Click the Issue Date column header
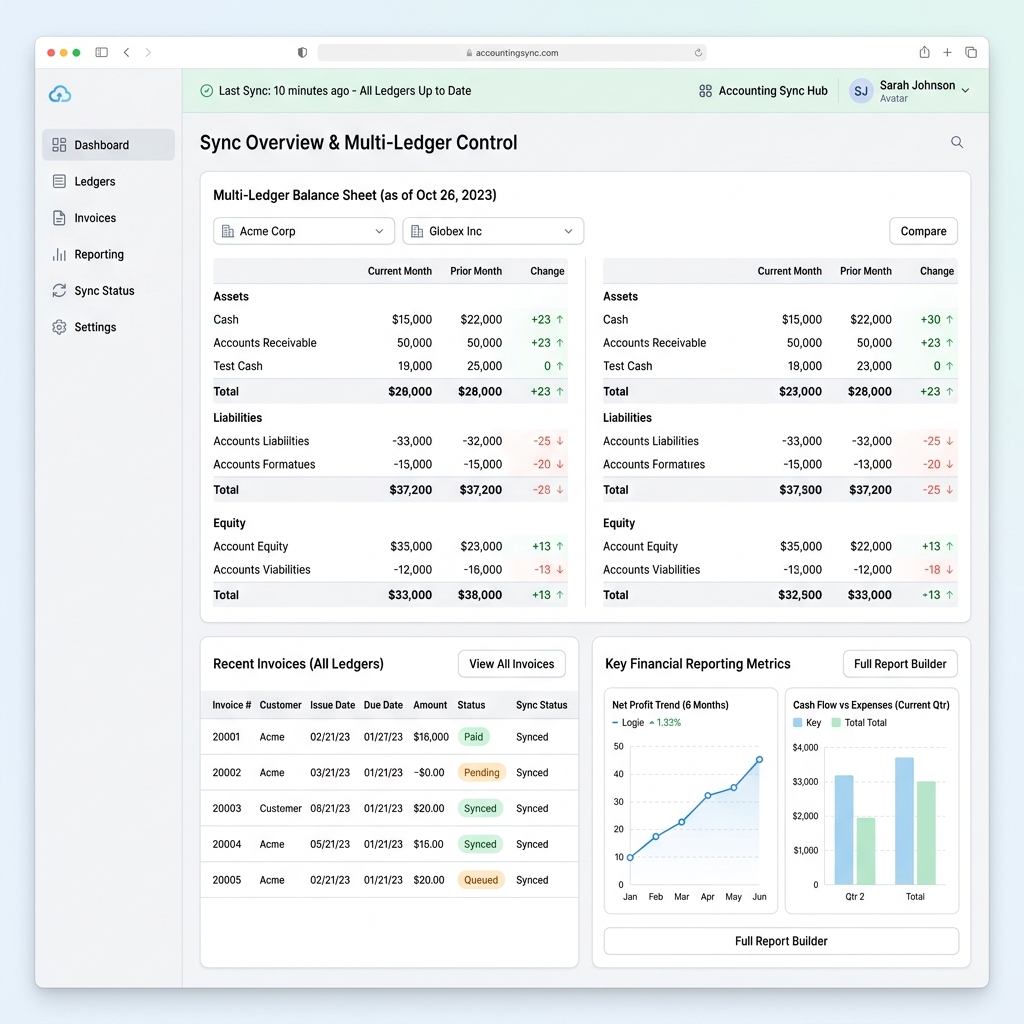The image size is (1024, 1024). (x=332, y=705)
